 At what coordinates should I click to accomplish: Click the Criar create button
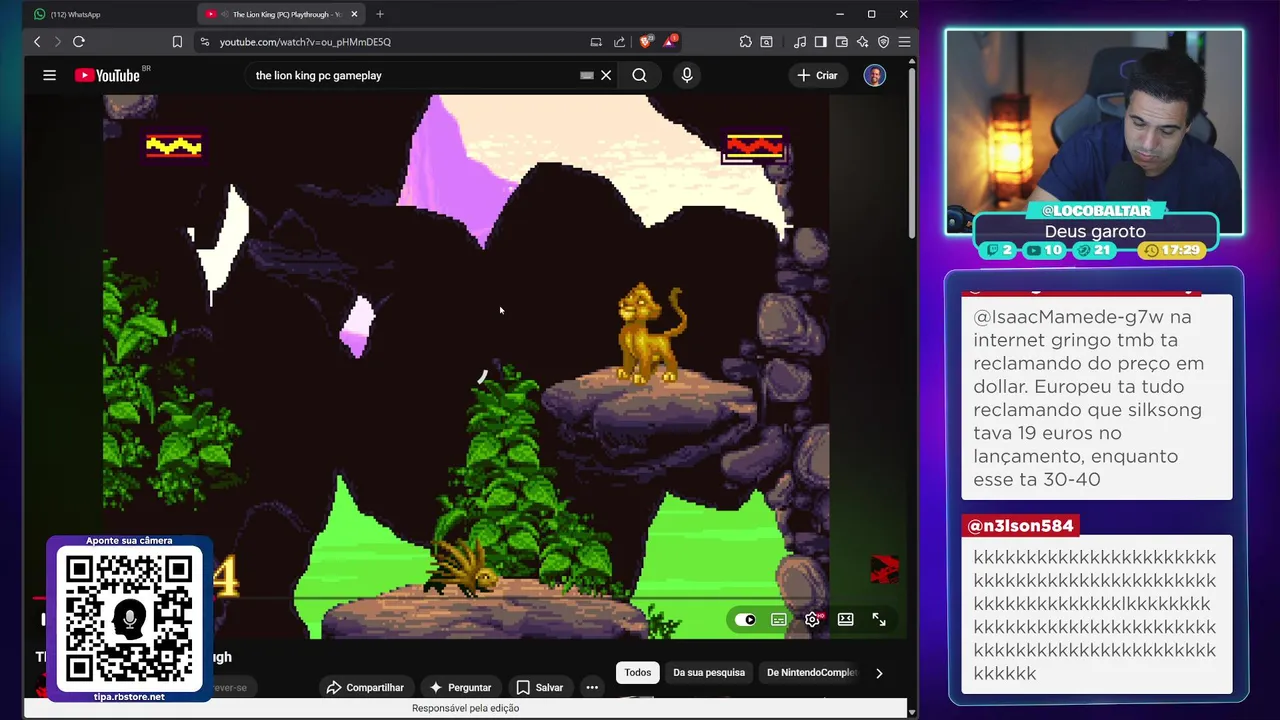[817, 75]
